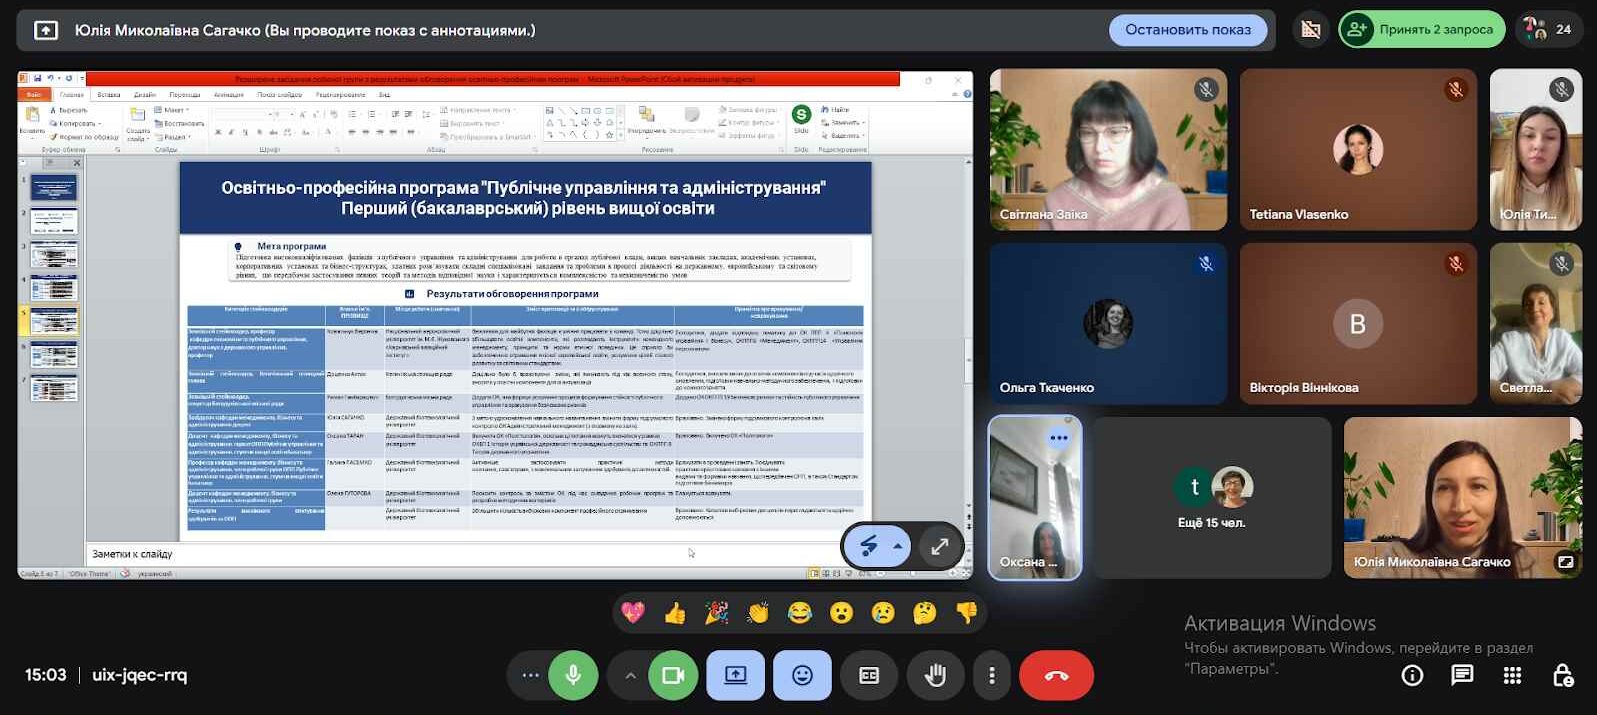This screenshot has width=1597, height=715.
Task: Leave the call with red hang-up button
Action: 1056,676
